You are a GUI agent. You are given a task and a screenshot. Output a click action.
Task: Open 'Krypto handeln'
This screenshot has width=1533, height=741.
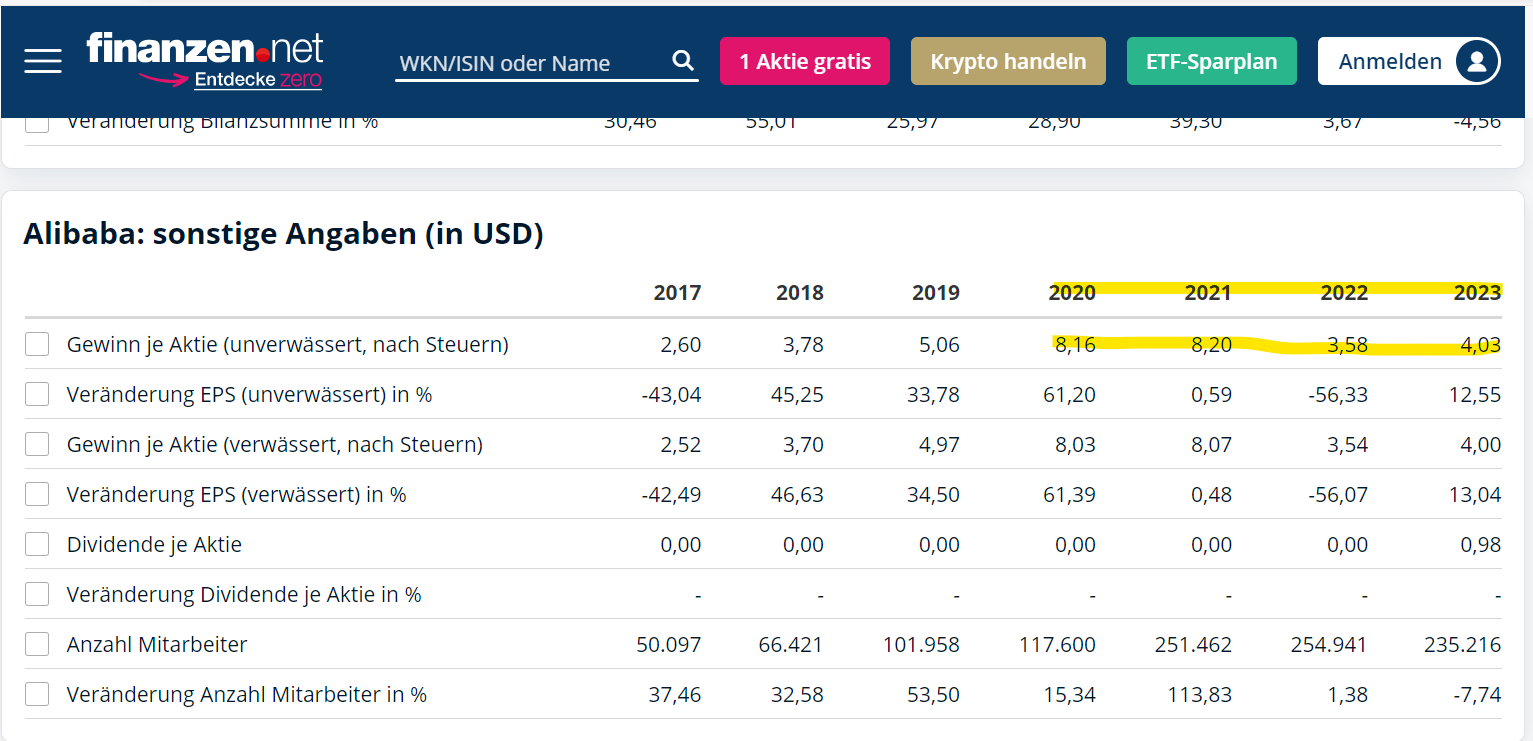tap(1007, 60)
